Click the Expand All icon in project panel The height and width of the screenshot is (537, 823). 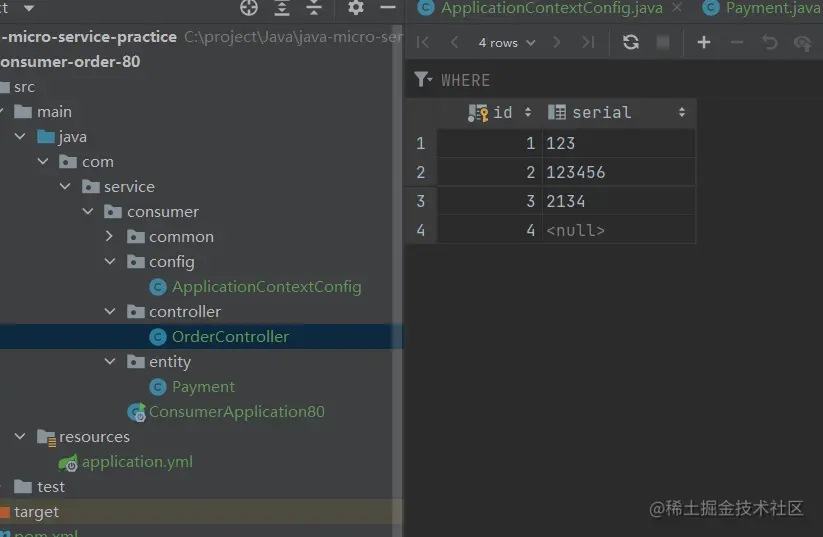click(x=282, y=8)
